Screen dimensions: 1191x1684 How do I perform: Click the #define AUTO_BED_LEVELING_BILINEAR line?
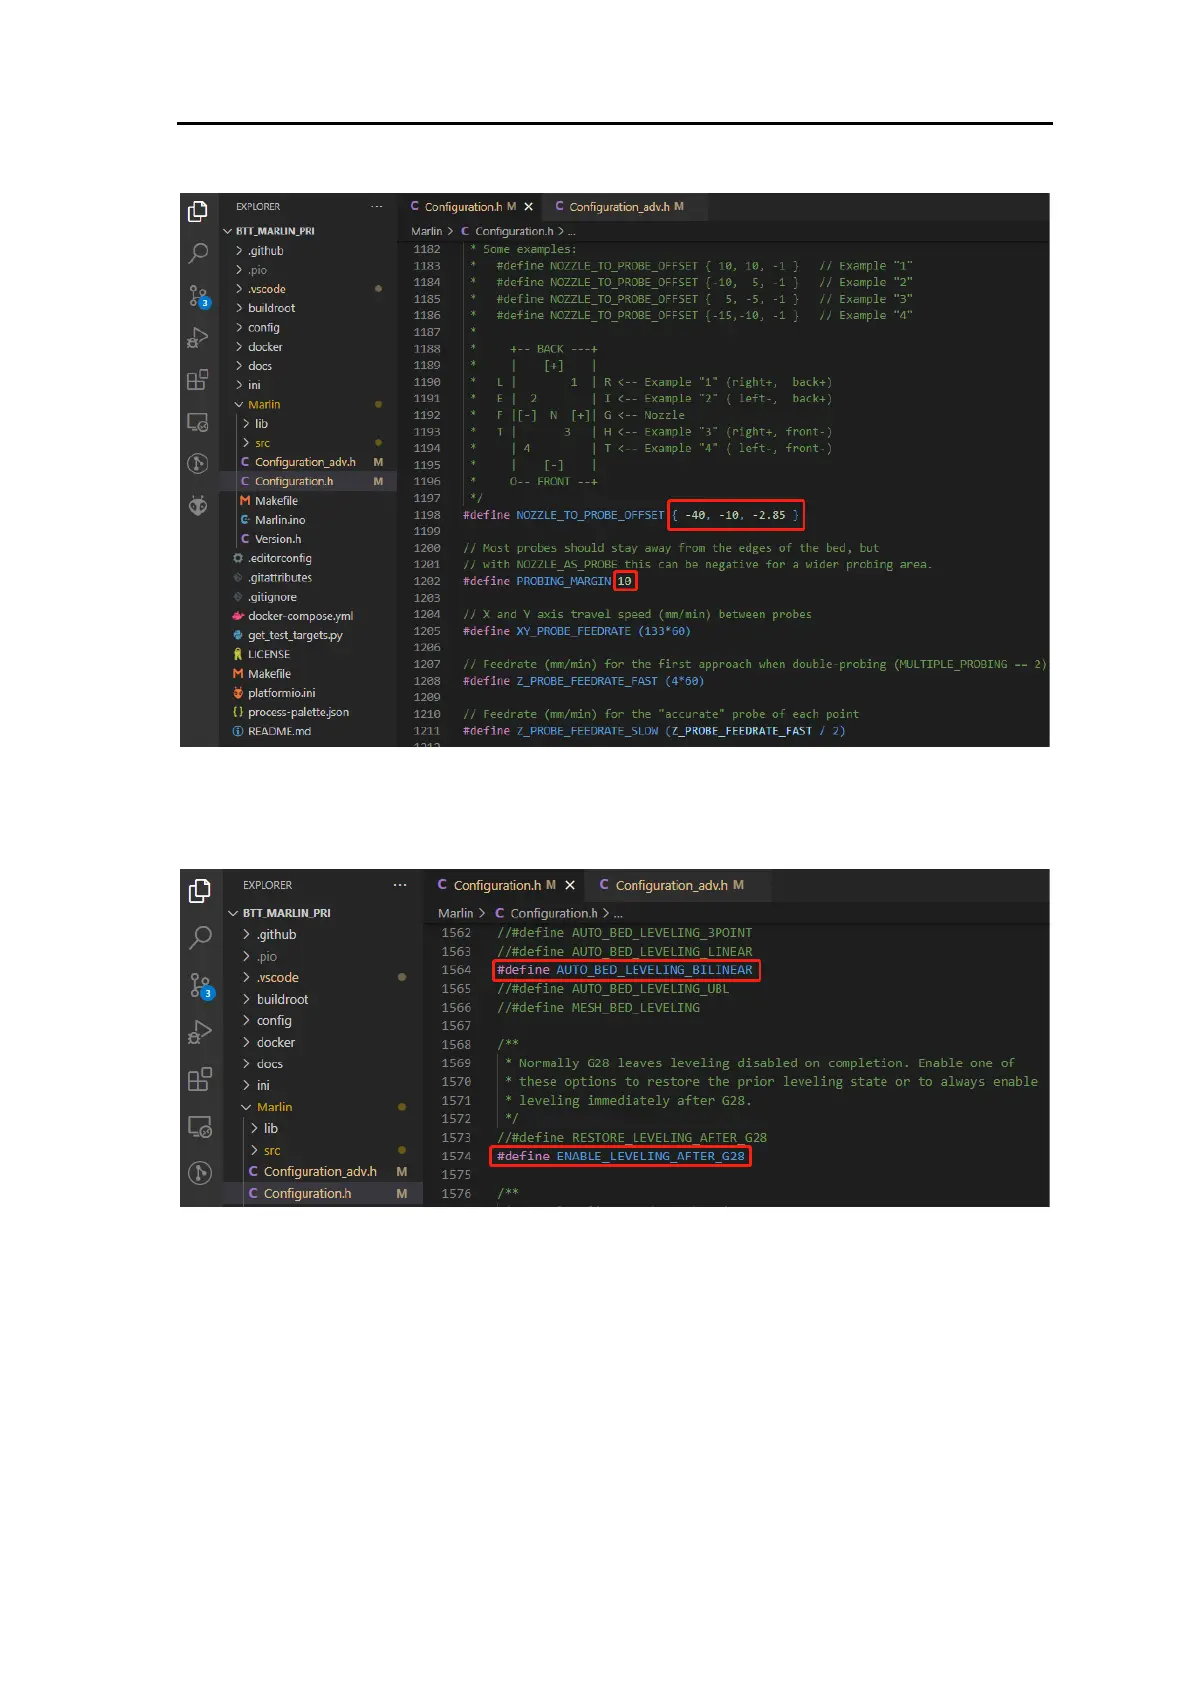tap(625, 970)
